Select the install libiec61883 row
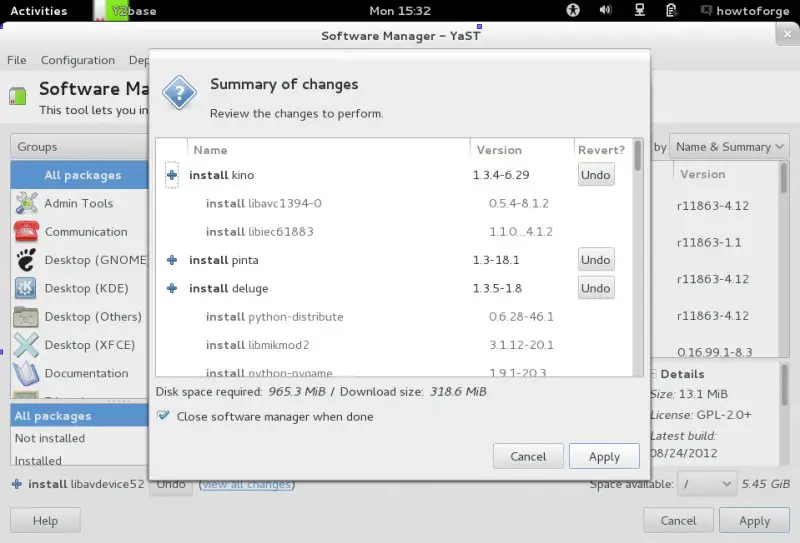Screen dimensions: 800x543 click(x=395, y=232)
